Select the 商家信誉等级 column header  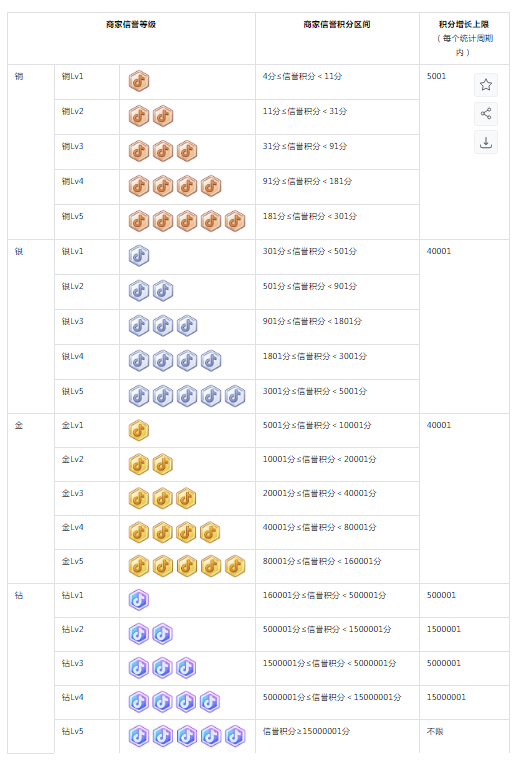[x=131, y=24]
